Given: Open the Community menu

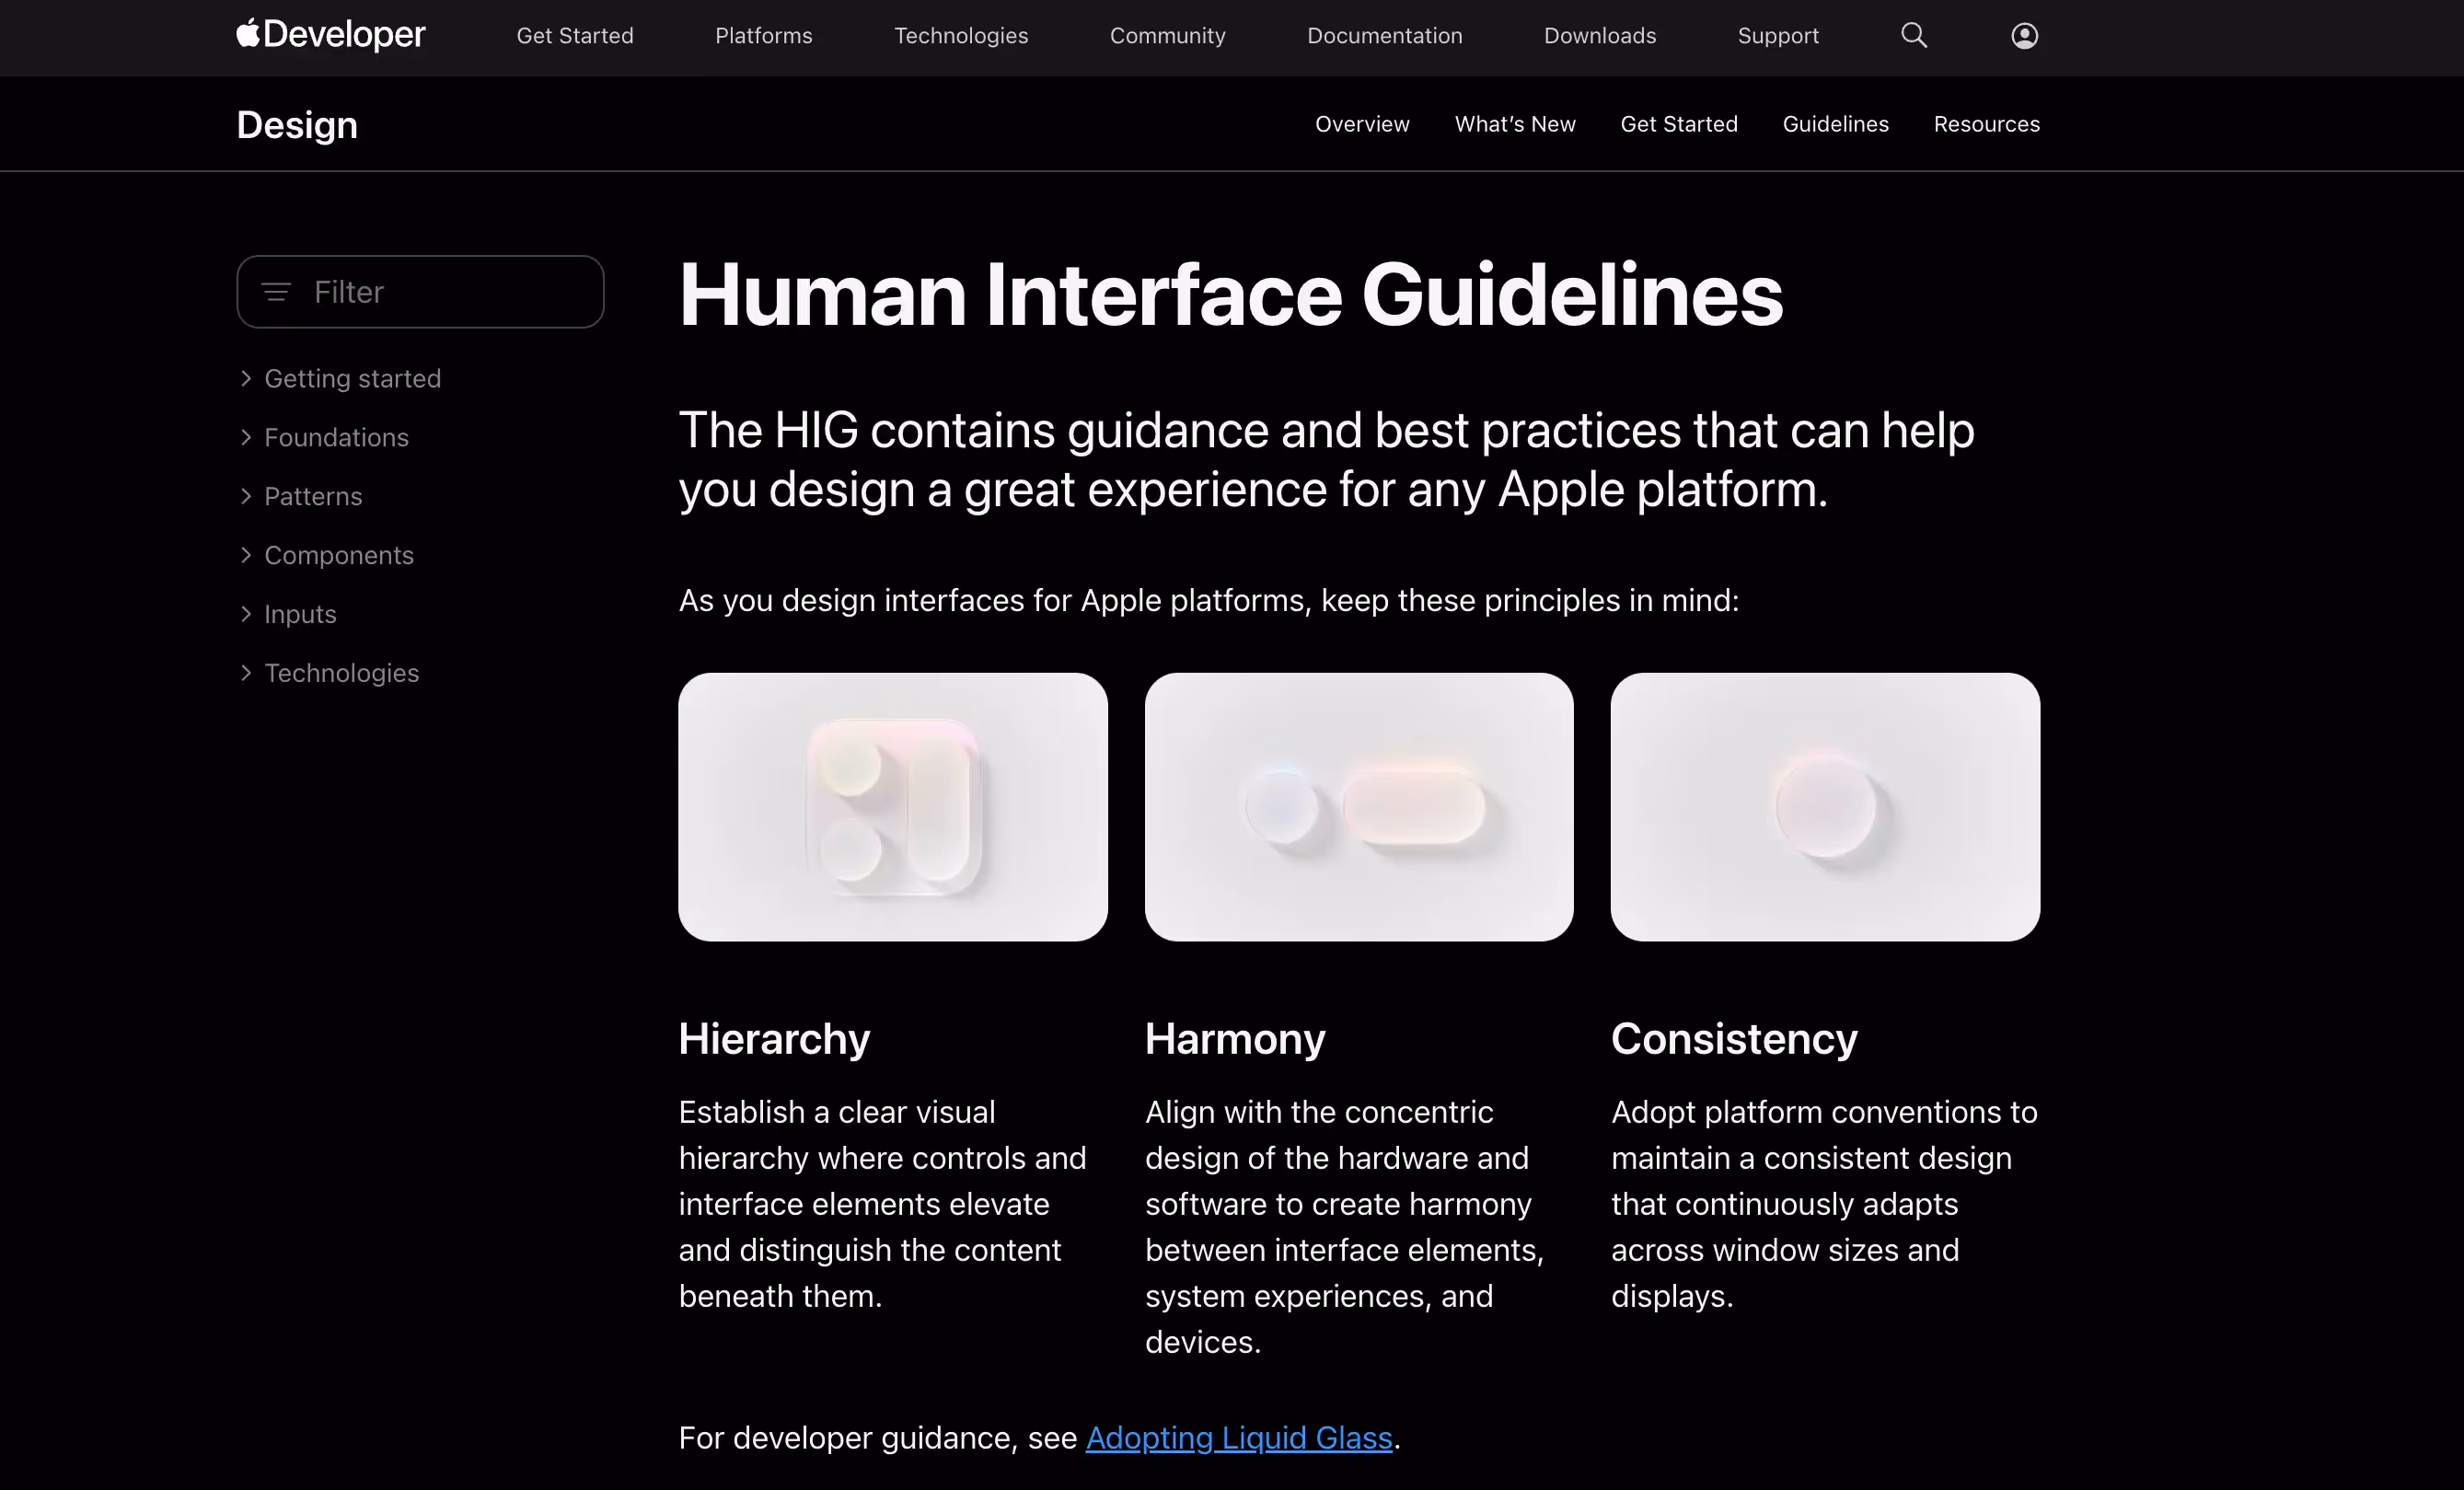Looking at the screenshot, I should point(1168,36).
